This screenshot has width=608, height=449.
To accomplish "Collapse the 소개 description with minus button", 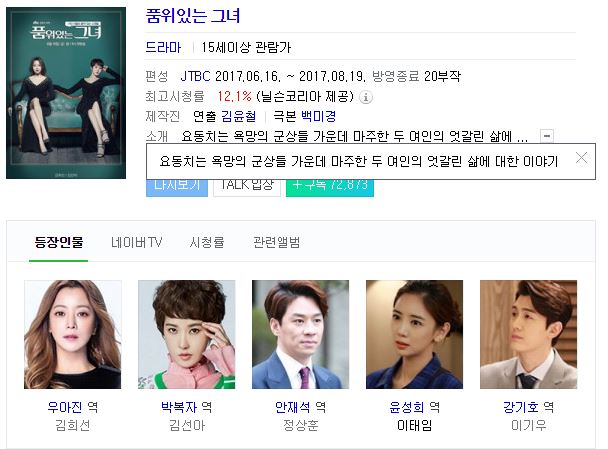I will pos(547,136).
